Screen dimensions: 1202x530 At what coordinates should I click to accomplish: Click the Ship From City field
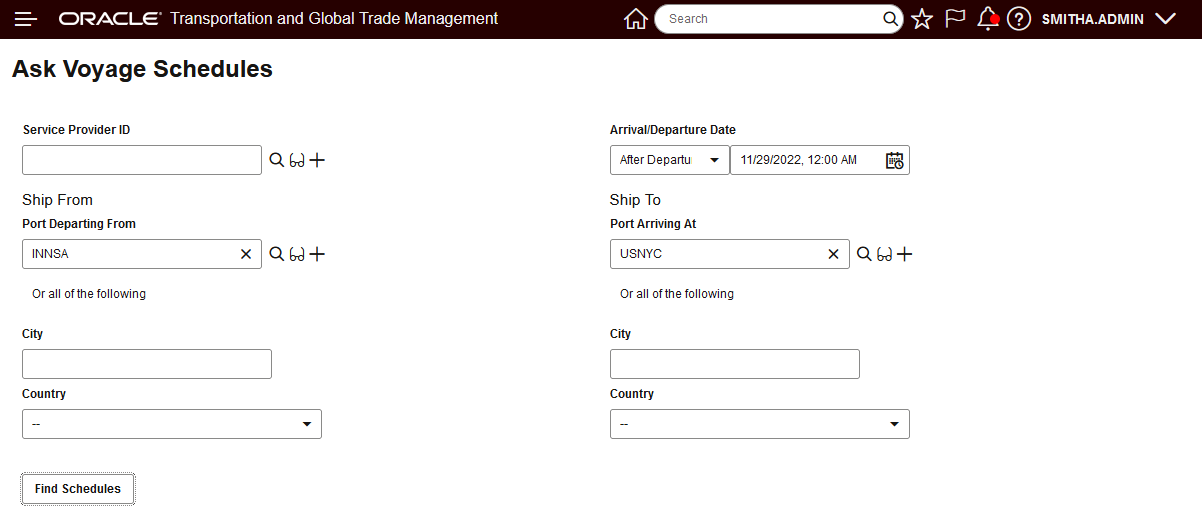[x=147, y=364]
